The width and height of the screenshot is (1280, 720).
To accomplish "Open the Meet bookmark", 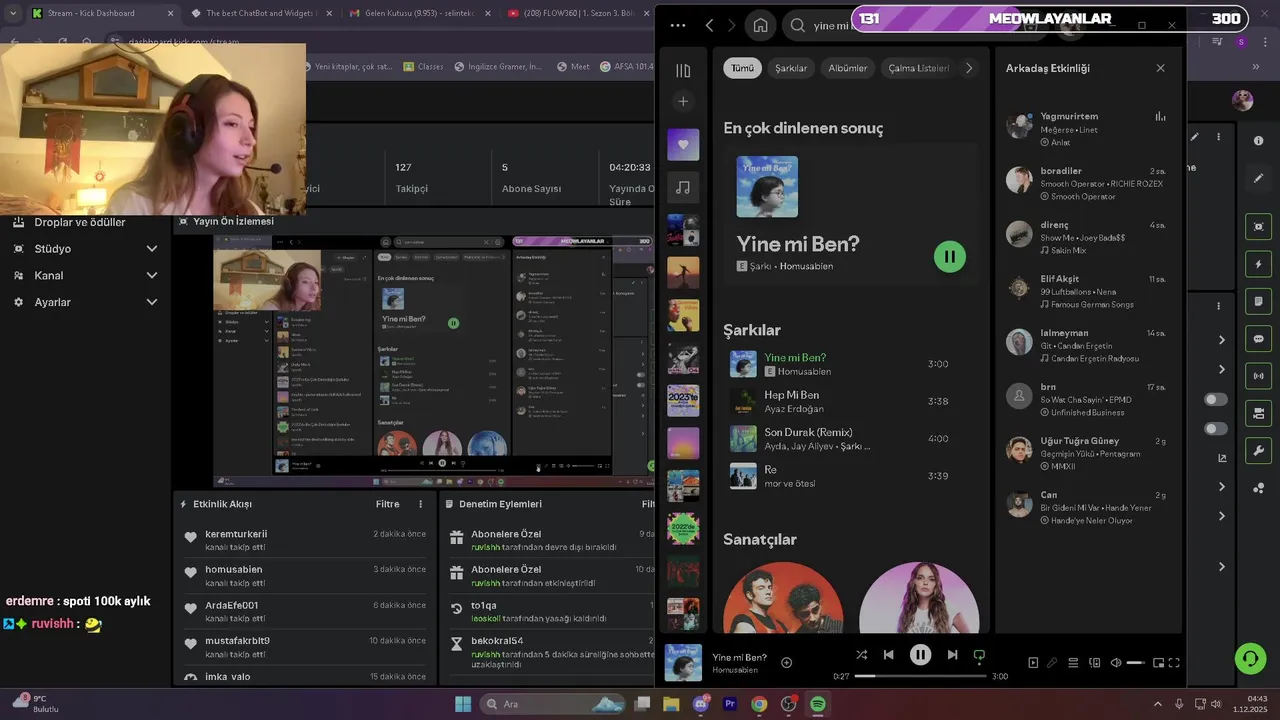I will tap(572, 67).
